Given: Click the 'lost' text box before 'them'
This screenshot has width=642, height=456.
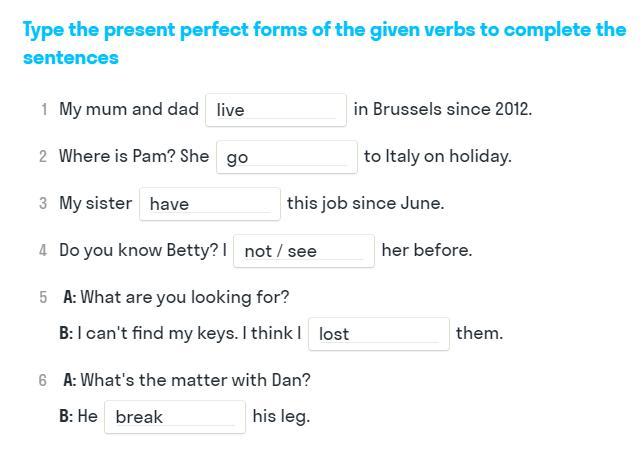Looking at the screenshot, I should [x=379, y=334].
